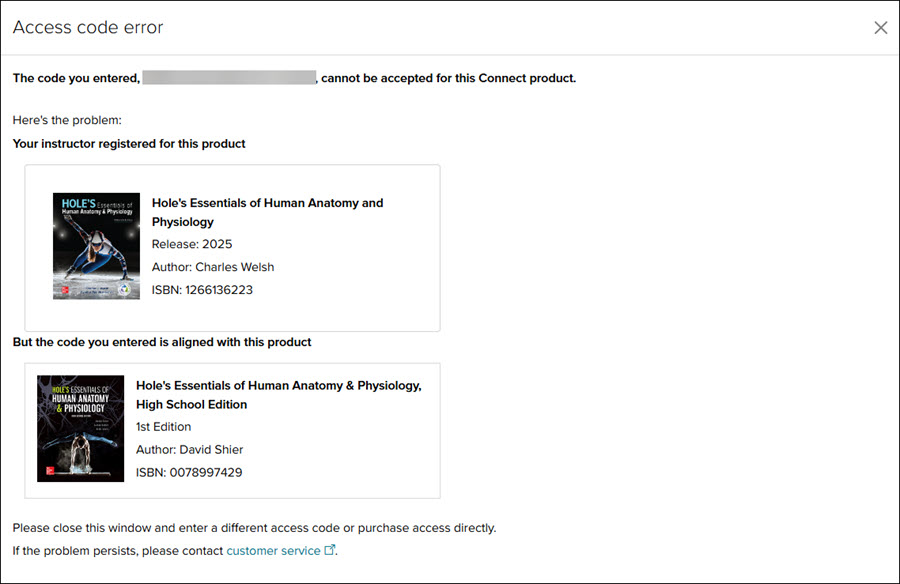The height and width of the screenshot is (584, 900).
Task: Click the Author: Charles Welsh line
Action: click(x=213, y=267)
